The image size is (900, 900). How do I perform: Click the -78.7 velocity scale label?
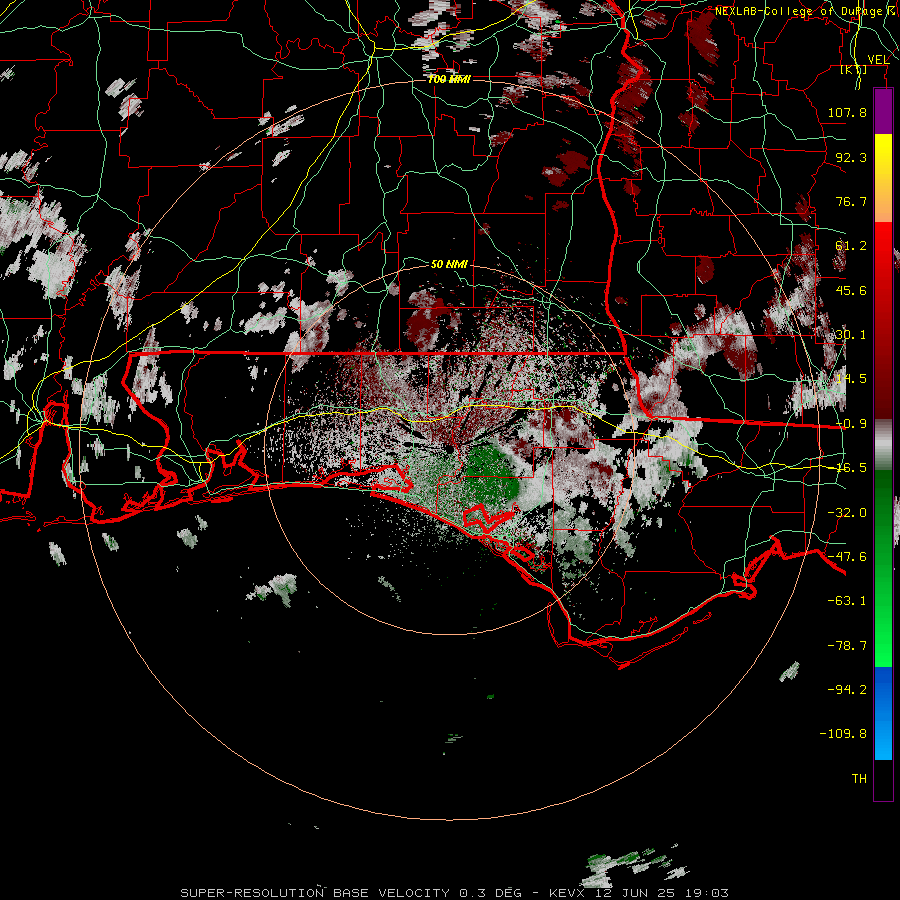(x=847, y=646)
